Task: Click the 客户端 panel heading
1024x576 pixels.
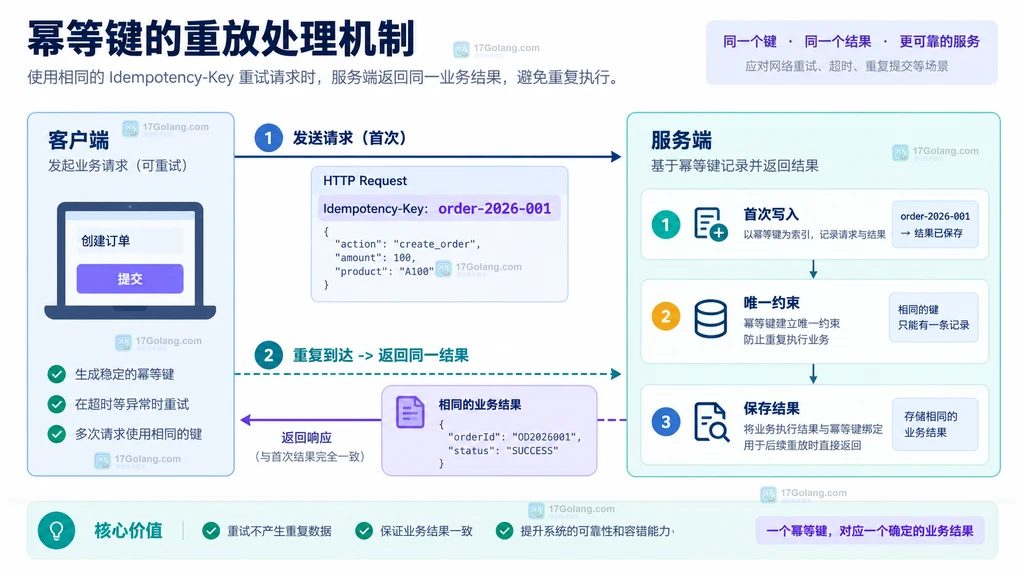Action: [78, 140]
